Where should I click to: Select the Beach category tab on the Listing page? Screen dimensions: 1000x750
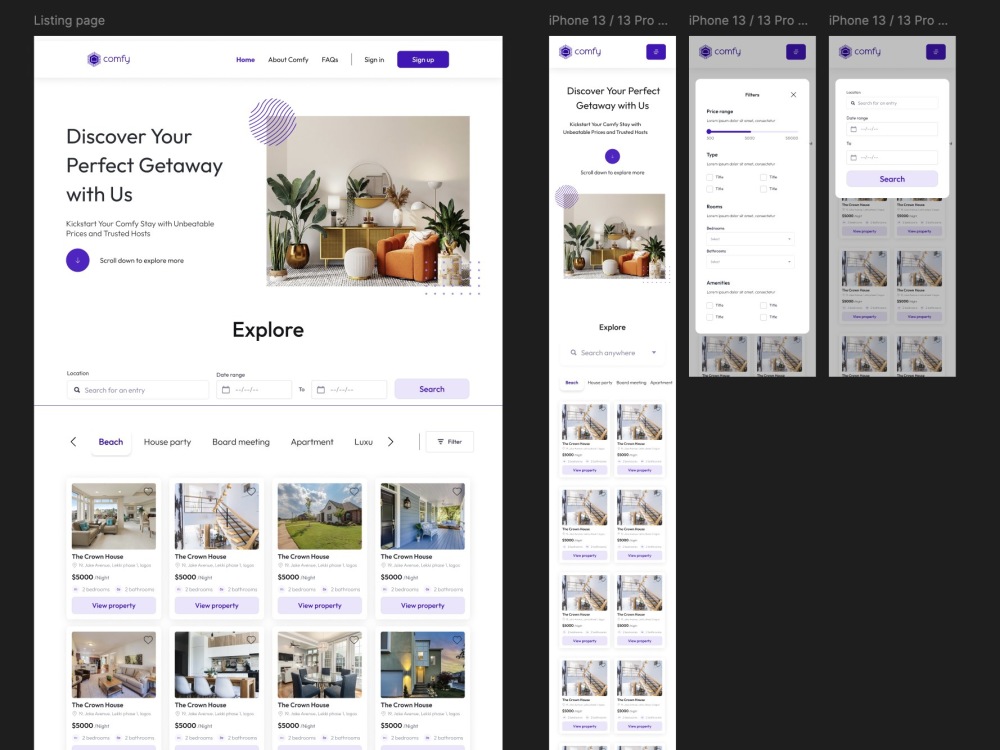pos(111,442)
